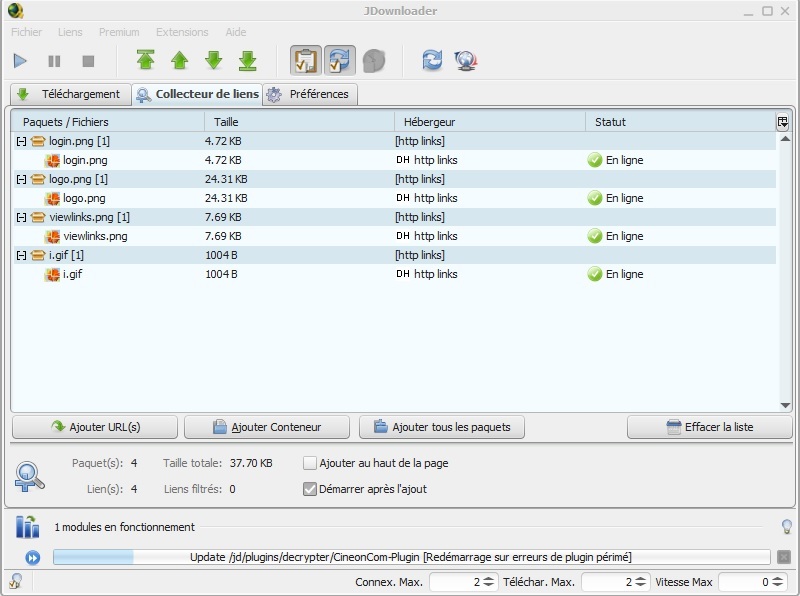
Task: Click the plugin update progress bar
Action: [411, 557]
